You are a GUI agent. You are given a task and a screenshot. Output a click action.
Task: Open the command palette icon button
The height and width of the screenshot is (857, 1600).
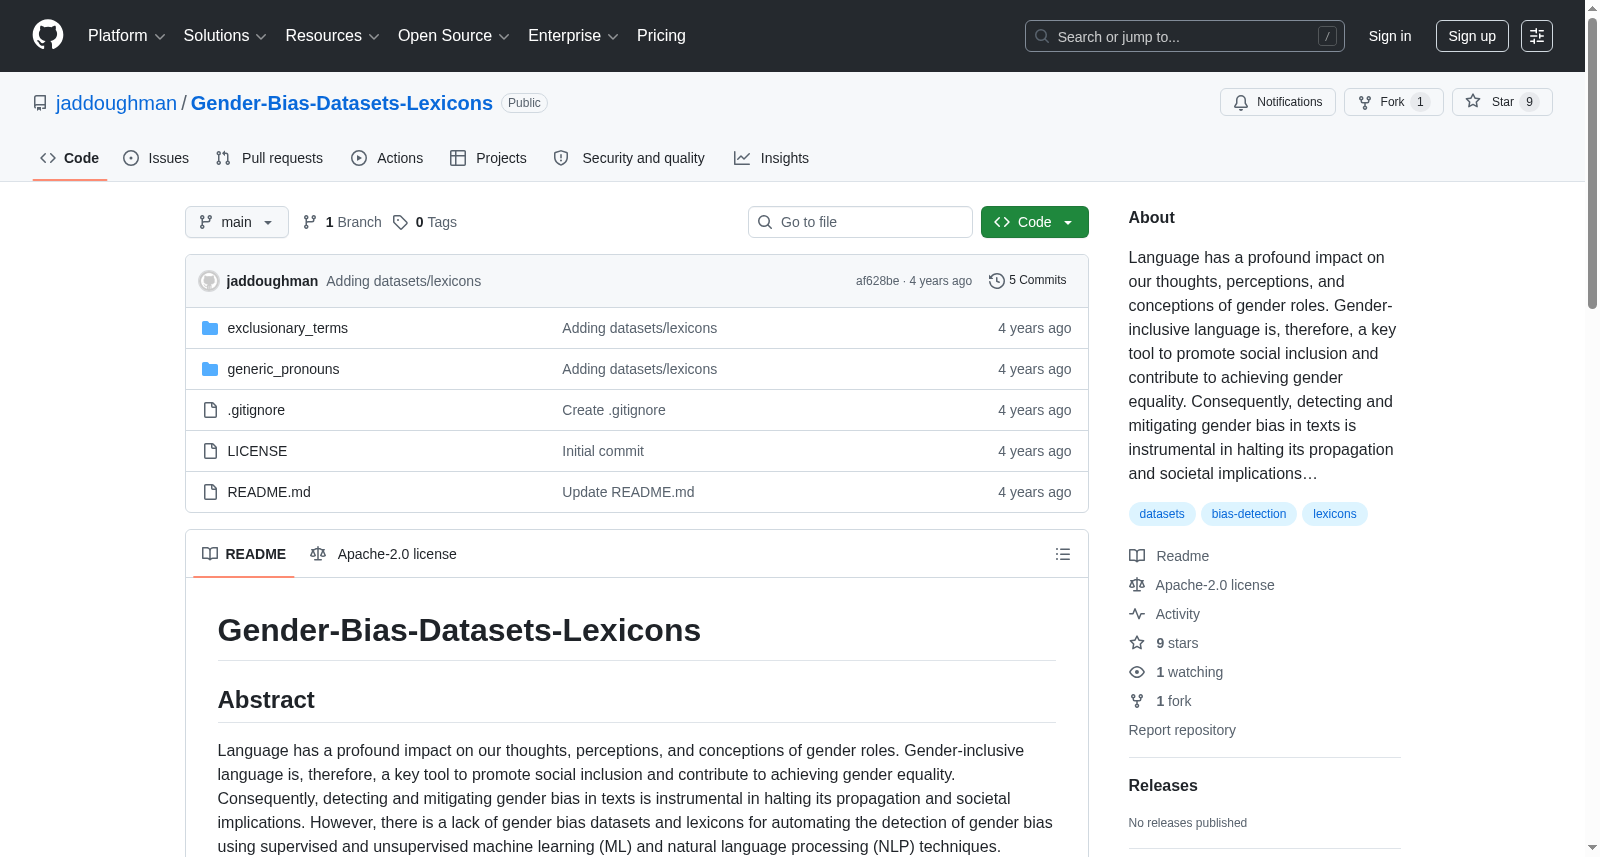click(x=1537, y=36)
